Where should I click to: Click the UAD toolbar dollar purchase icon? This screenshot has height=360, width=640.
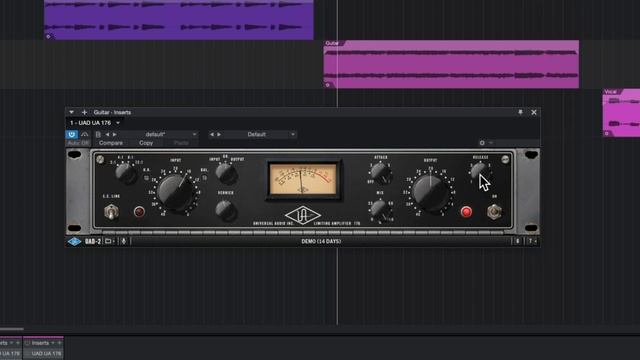[518, 242]
